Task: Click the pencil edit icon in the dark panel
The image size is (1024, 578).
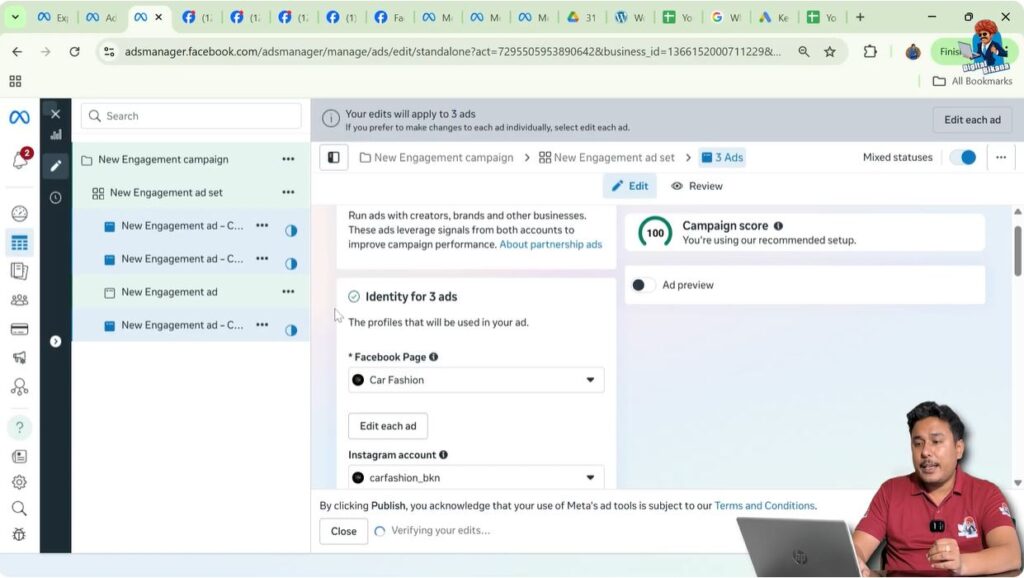Action: (x=56, y=165)
